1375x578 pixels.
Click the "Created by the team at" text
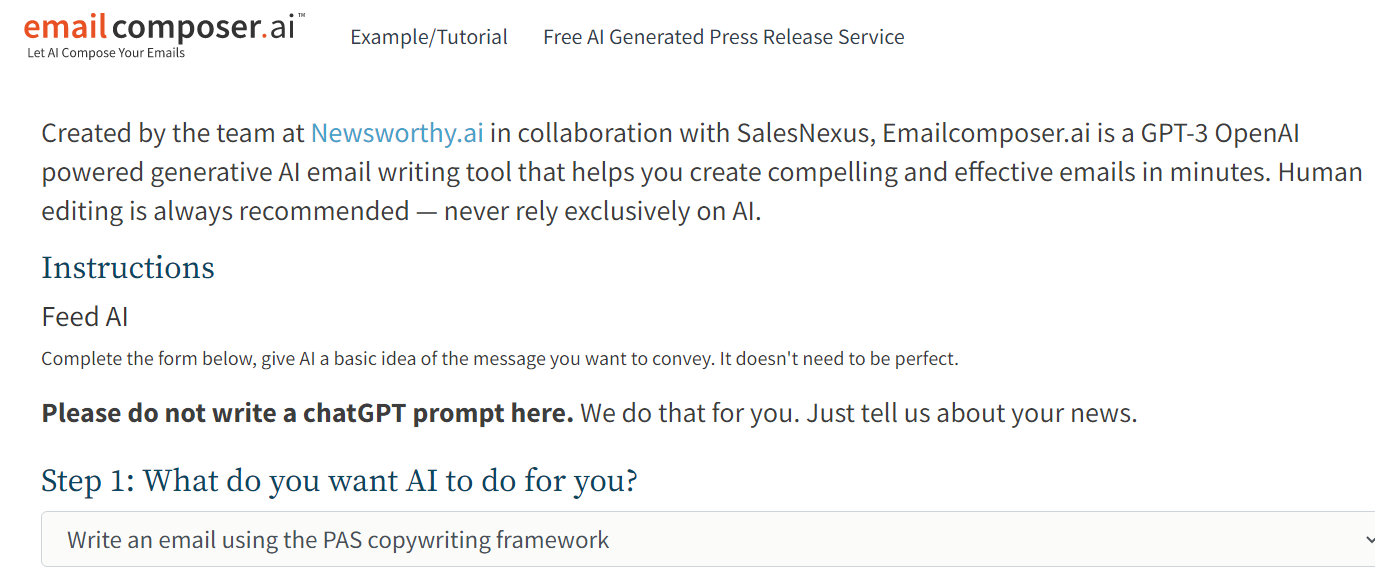(x=173, y=133)
